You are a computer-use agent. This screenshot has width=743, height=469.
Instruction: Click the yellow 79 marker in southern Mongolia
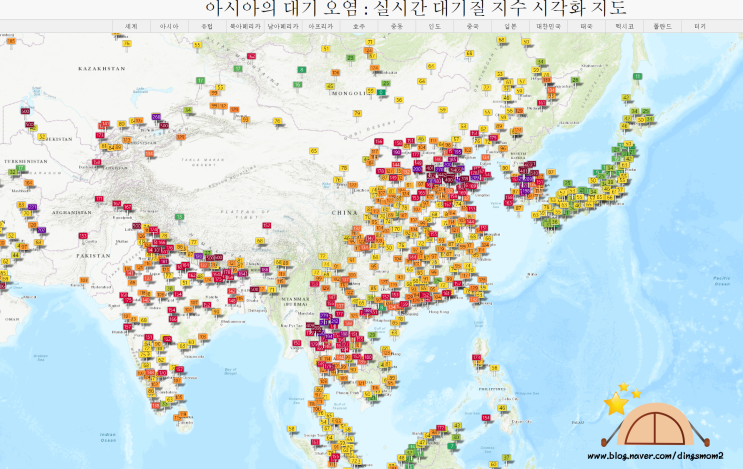(x=357, y=114)
